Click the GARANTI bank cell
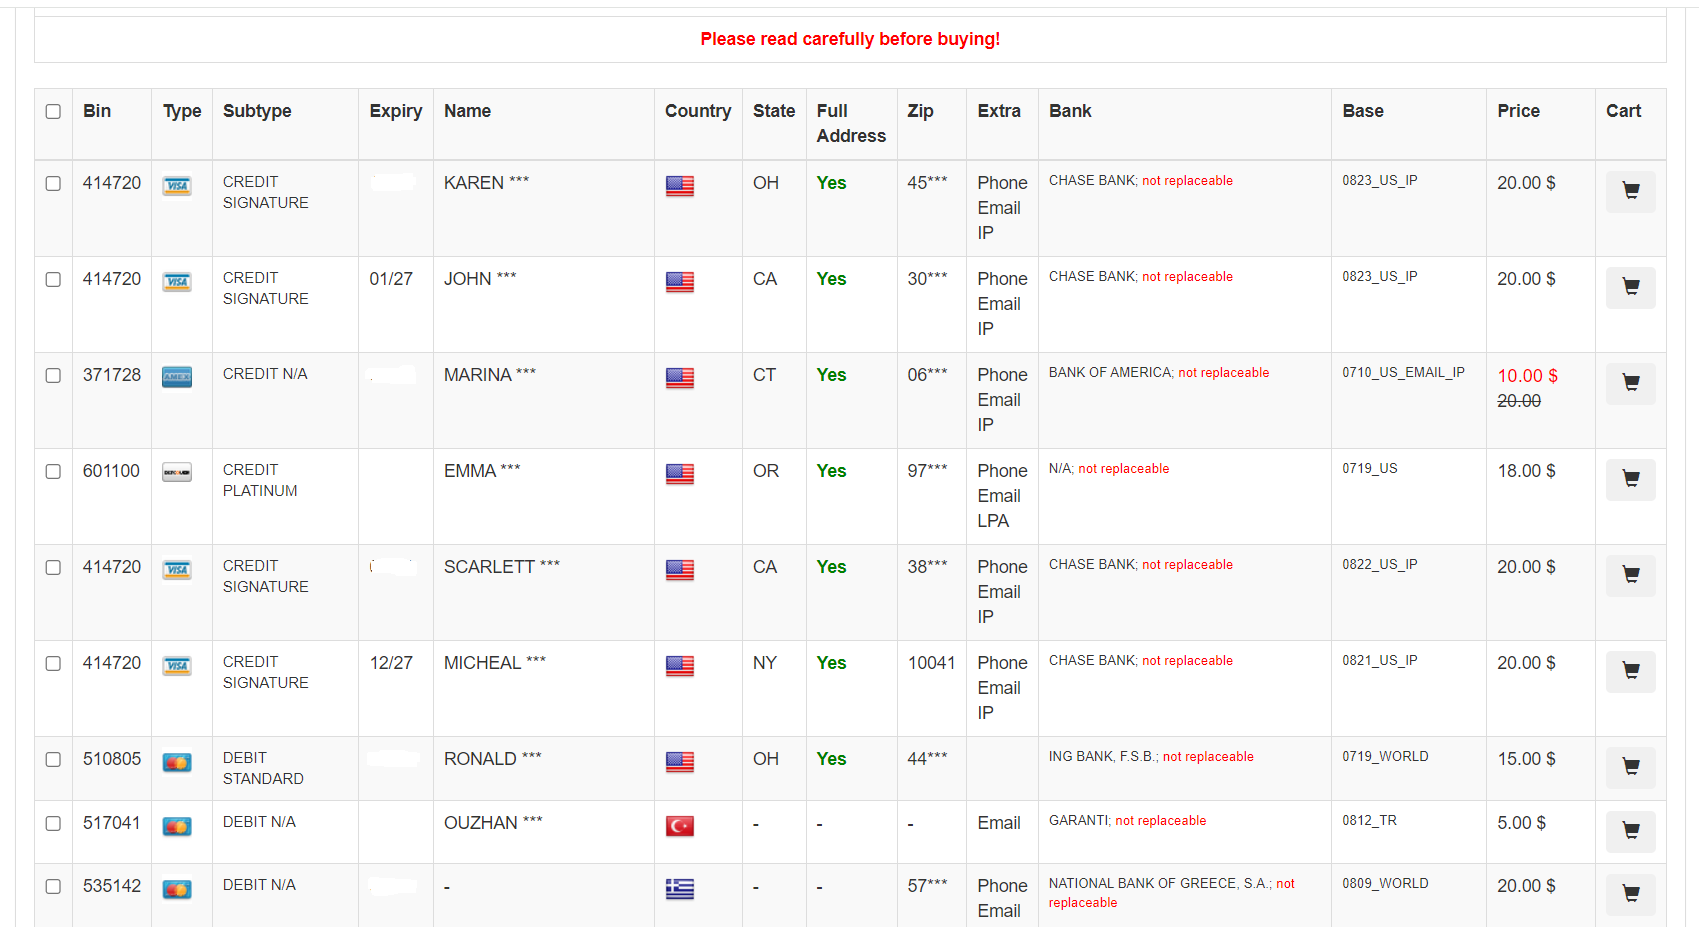 click(1127, 821)
